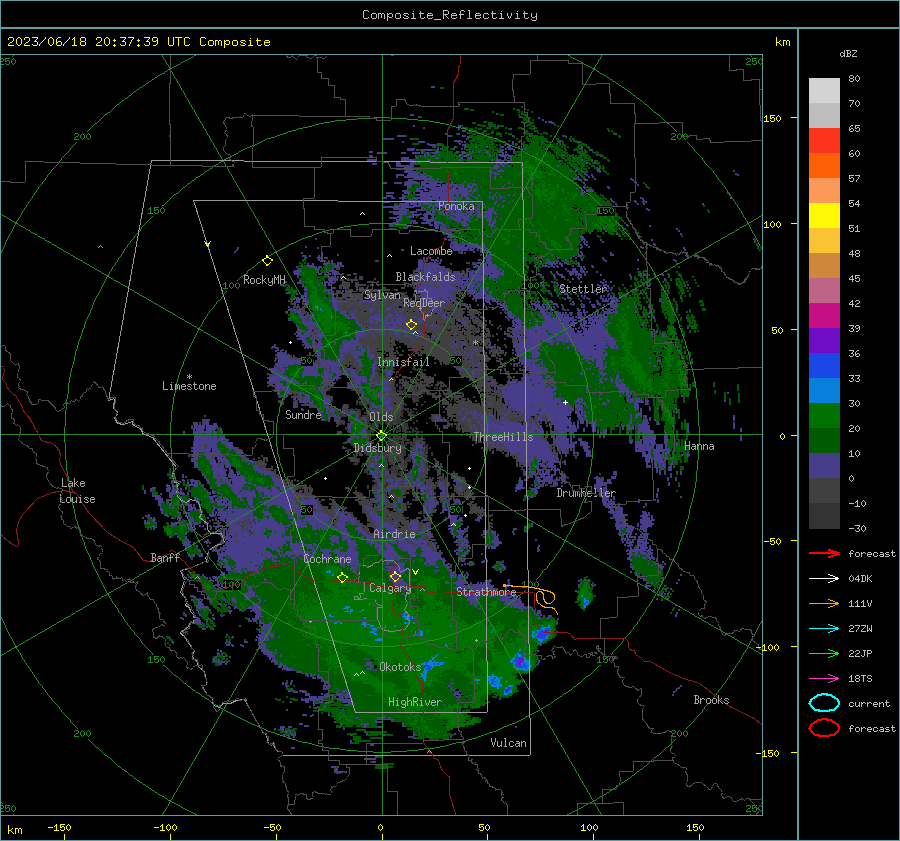This screenshot has width=900, height=841.
Task: Click the yellow marker above Calgary label
Action: coord(395,576)
